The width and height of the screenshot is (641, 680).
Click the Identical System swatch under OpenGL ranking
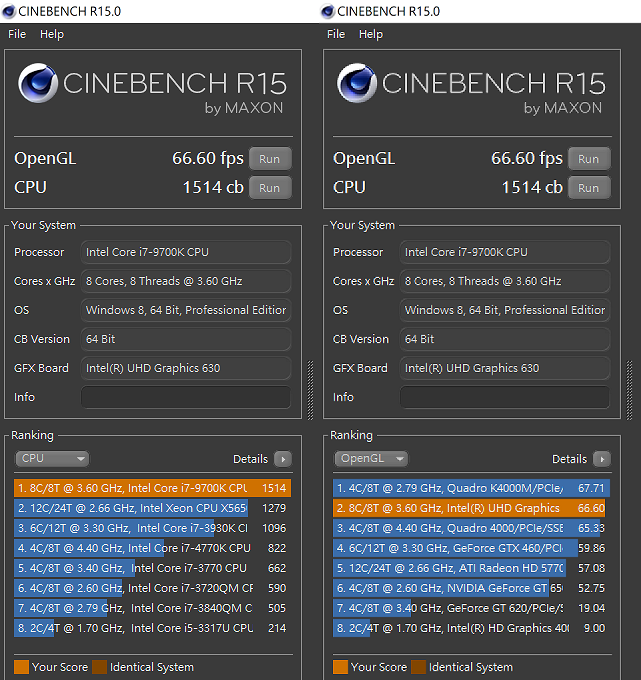[x=418, y=667]
